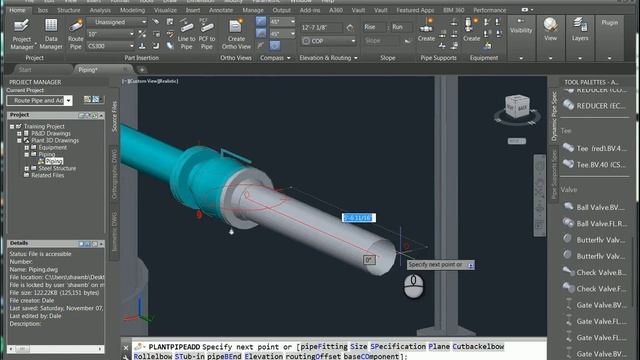640x360 pixels.
Task: Select the Source Files side tab
Action: [114, 116]
